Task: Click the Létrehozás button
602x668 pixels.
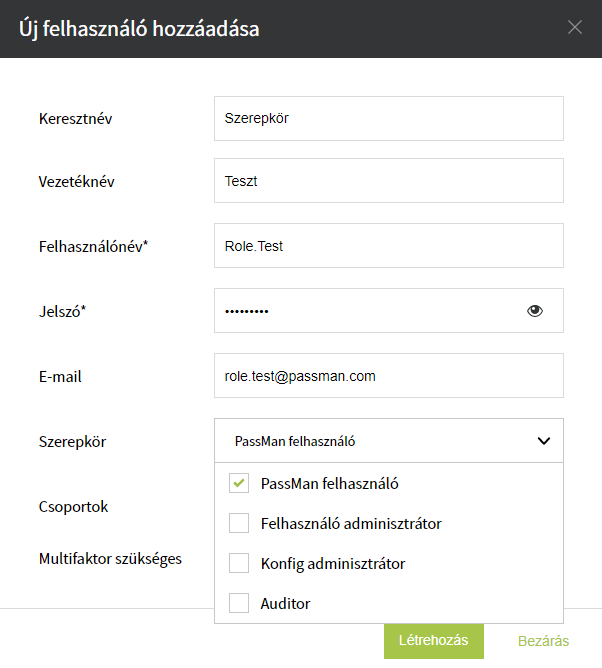Action: (434, 641)
